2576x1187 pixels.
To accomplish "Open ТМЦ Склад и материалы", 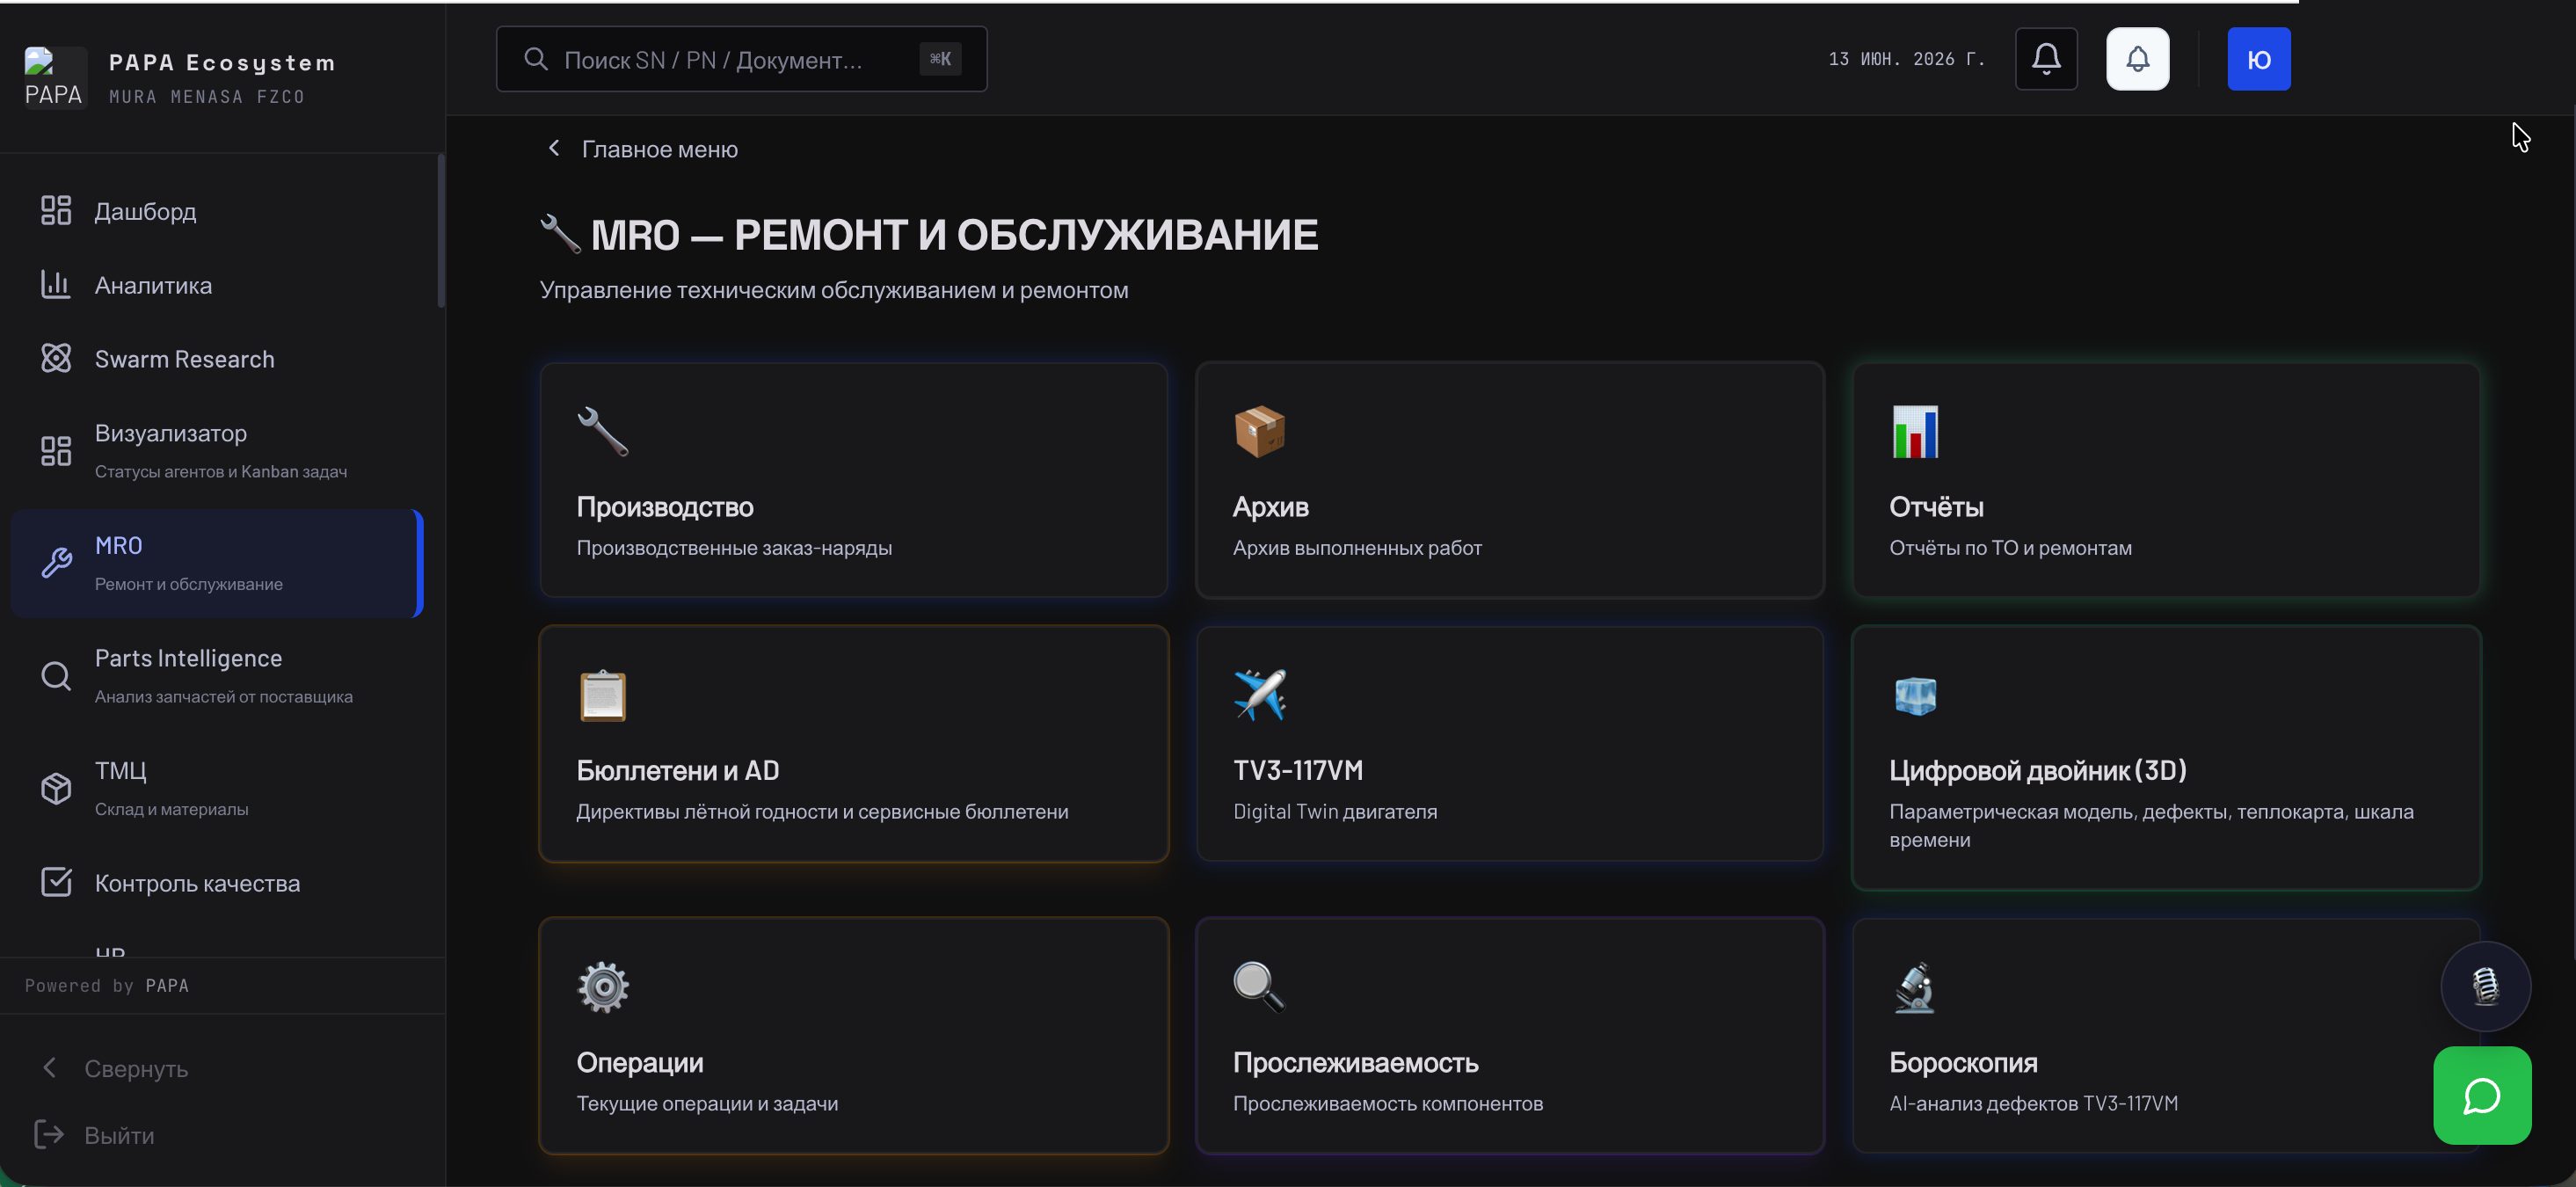I will (x=218, y=788).
